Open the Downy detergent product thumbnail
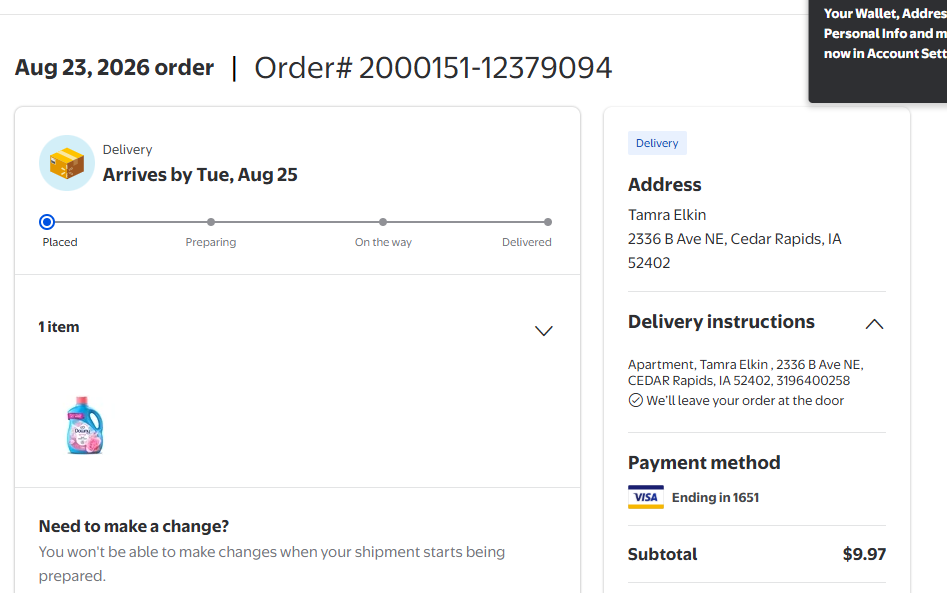This screenshot has width=947, height=593. pos(85,425)
